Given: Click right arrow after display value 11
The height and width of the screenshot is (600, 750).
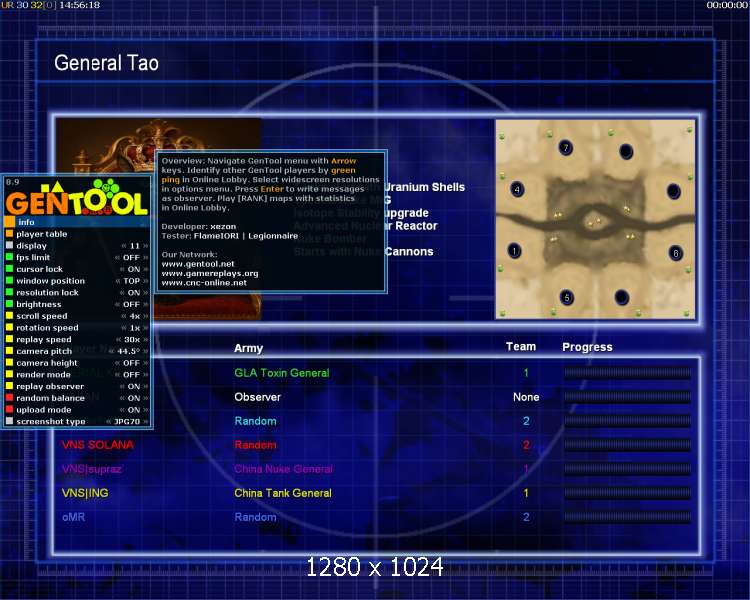Looking at the screenshot, I should (145, 246).
